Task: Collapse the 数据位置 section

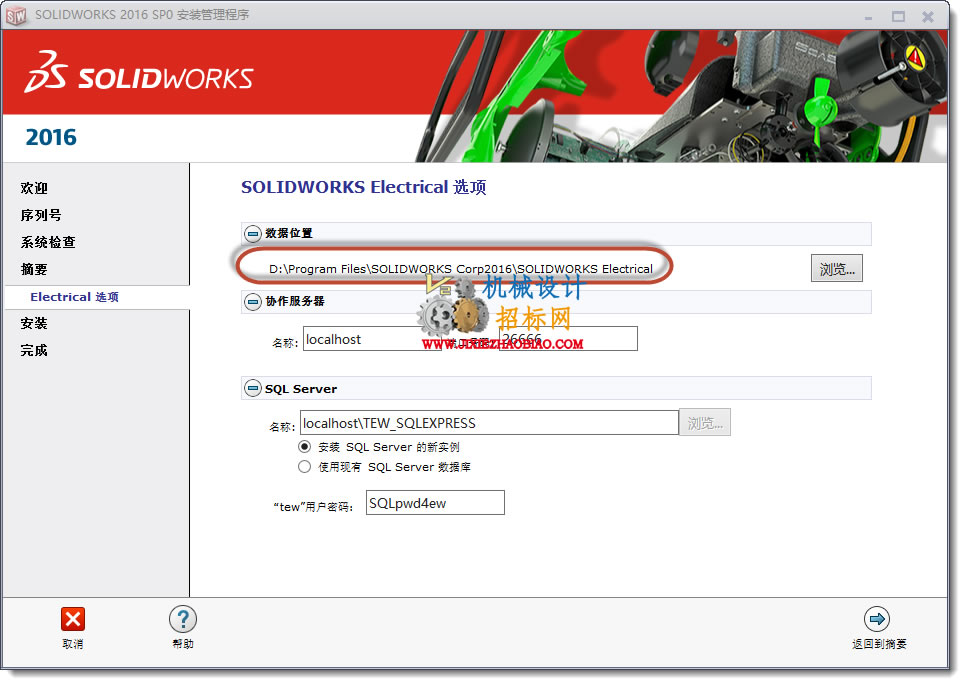Action: (x=252, y=234)
